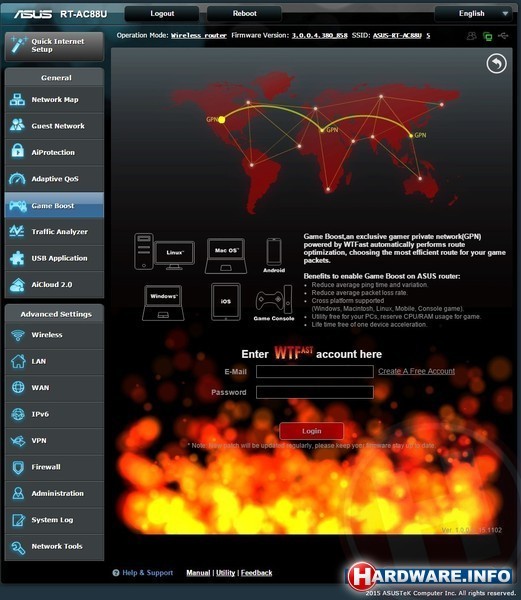
Task: Click the AiProtection padlock icon
Action: [18, 151]
